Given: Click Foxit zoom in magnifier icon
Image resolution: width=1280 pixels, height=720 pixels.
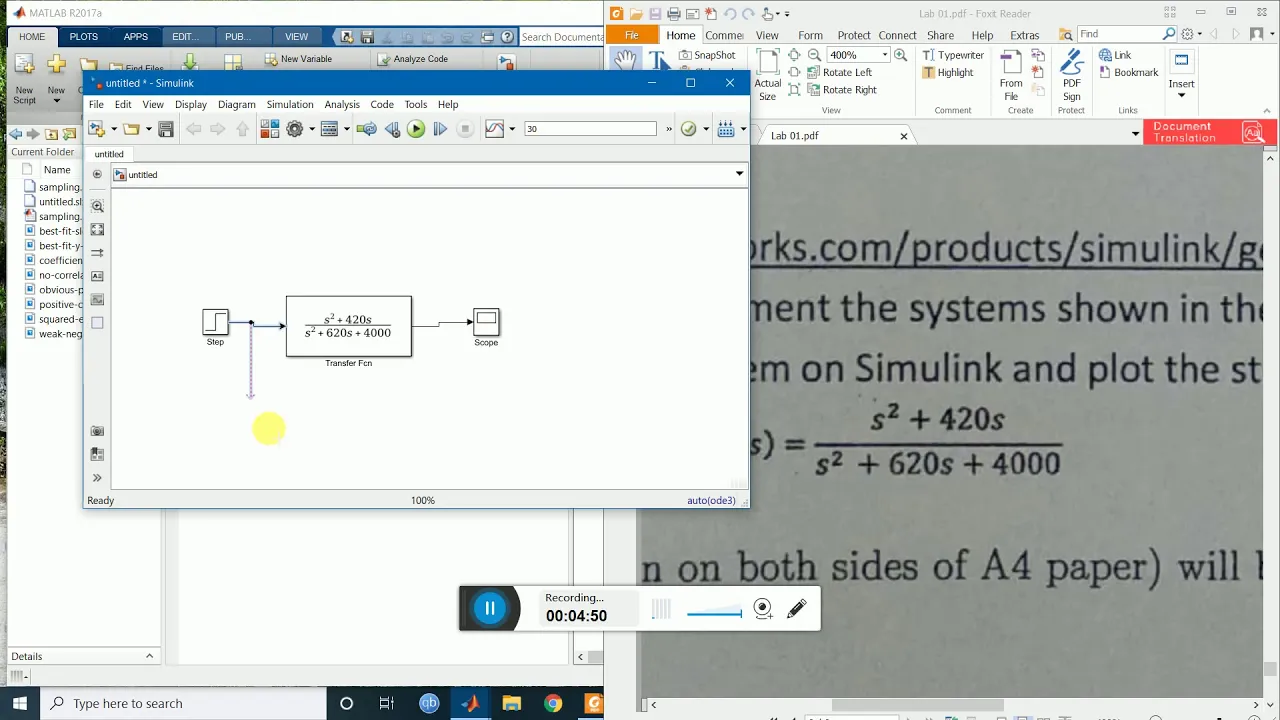Looking at the screenshot, I should tap(901, 55).
